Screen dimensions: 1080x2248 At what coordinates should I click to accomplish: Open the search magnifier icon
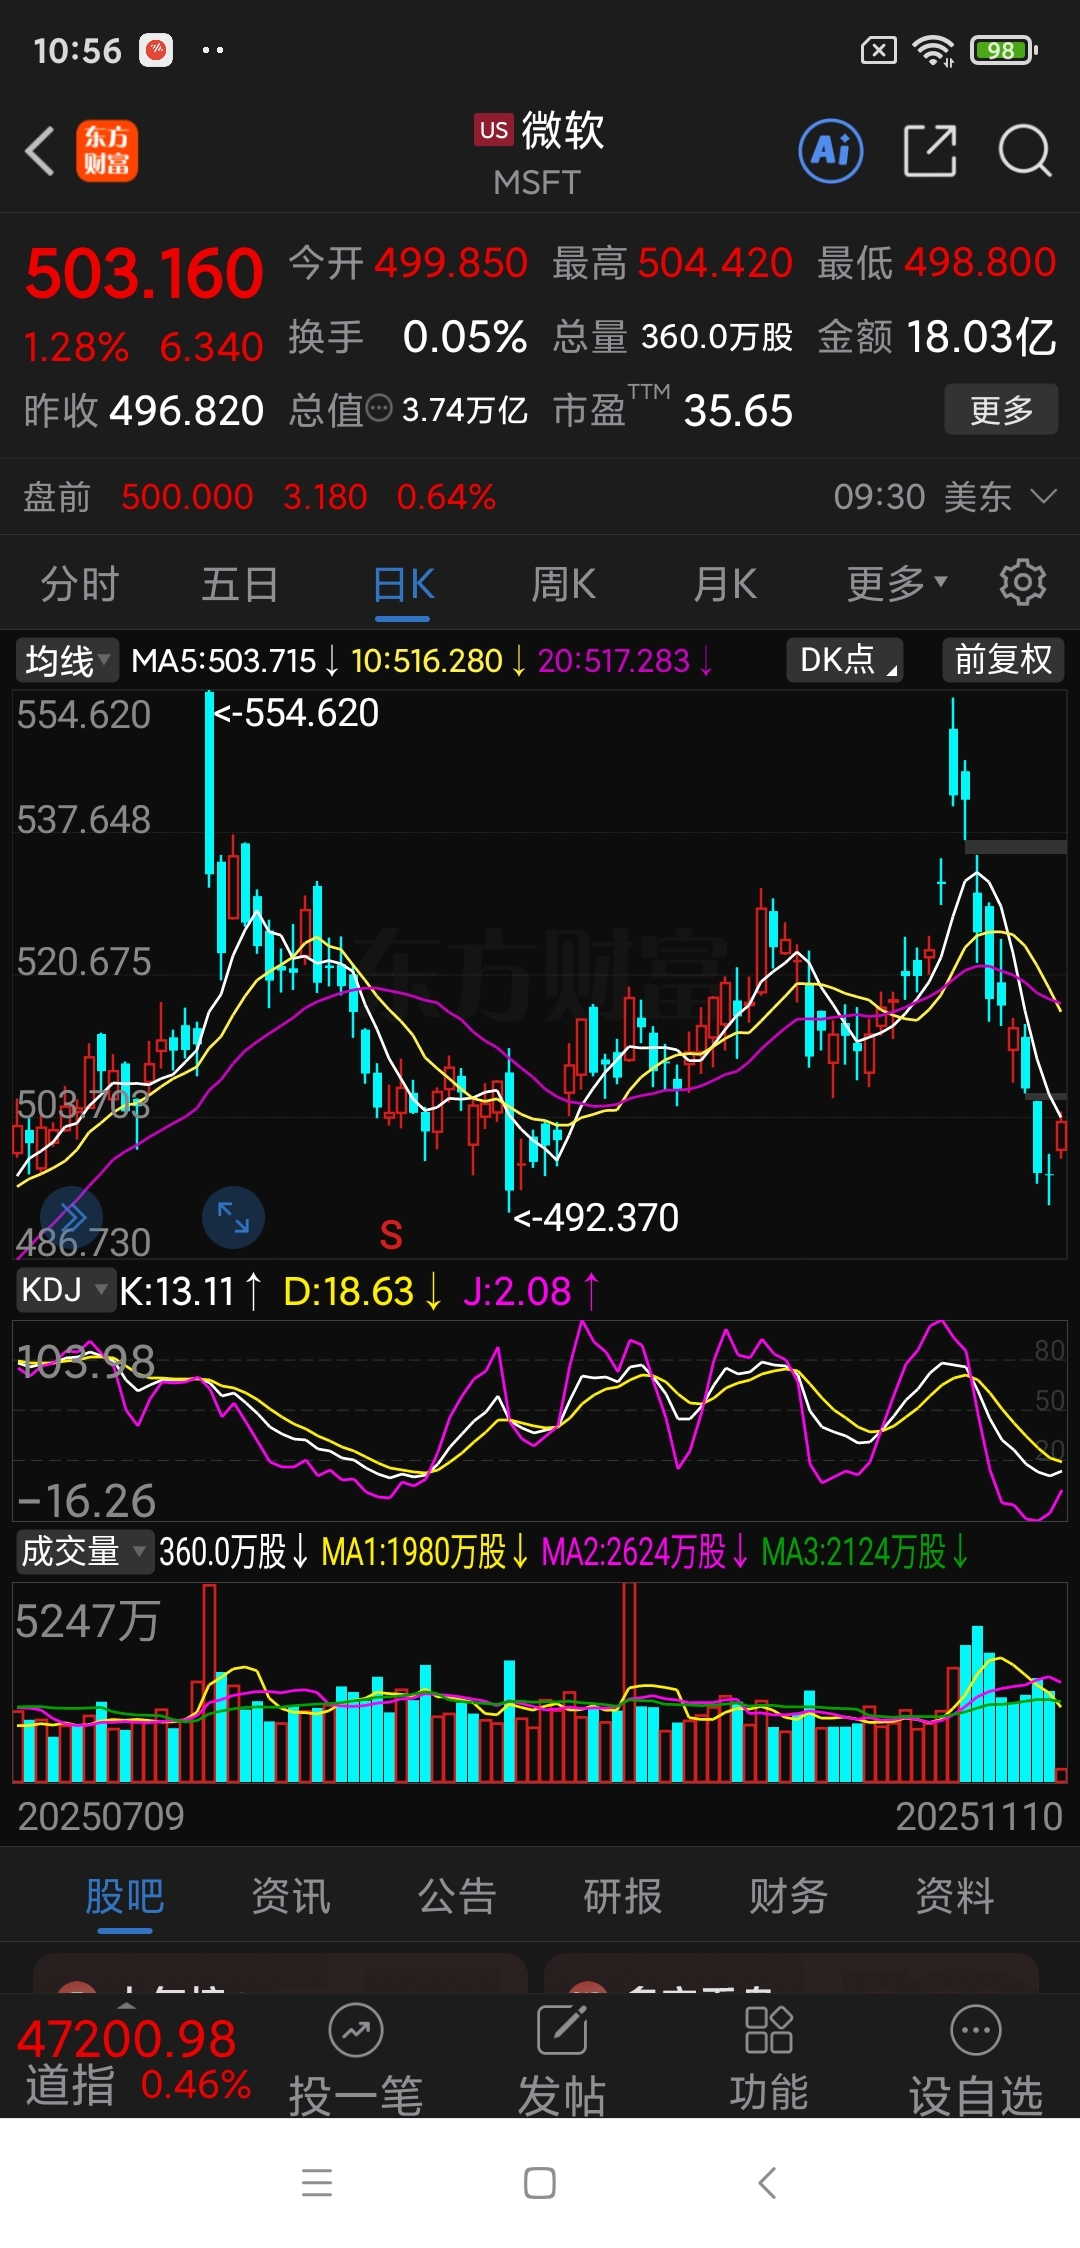click(x=1025, y=151)
